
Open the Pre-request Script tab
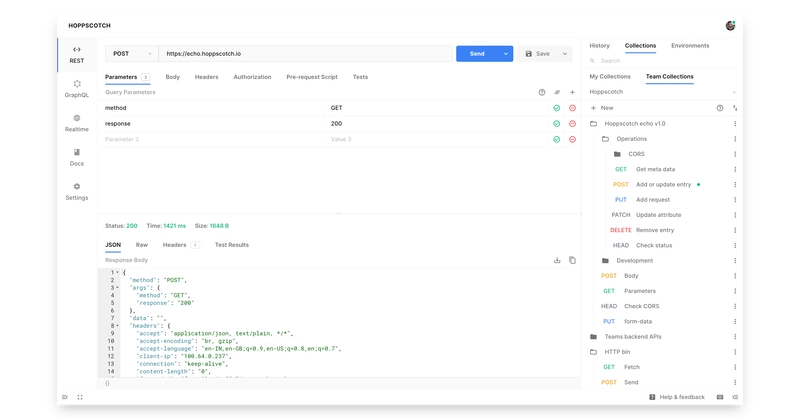click(x=312, y=77)
